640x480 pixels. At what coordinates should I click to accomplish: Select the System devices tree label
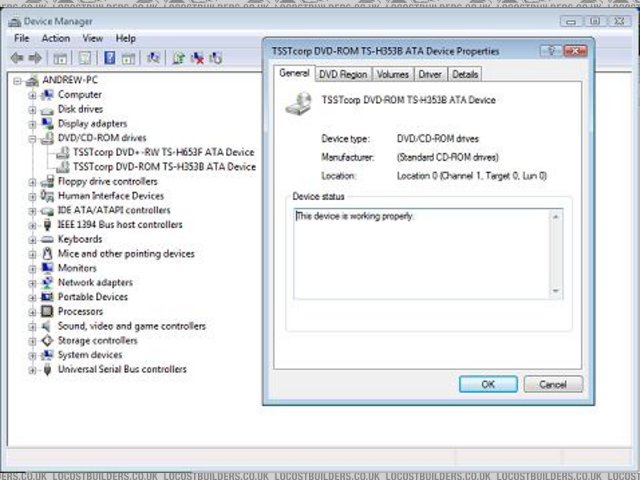click(x=90, y=355)
